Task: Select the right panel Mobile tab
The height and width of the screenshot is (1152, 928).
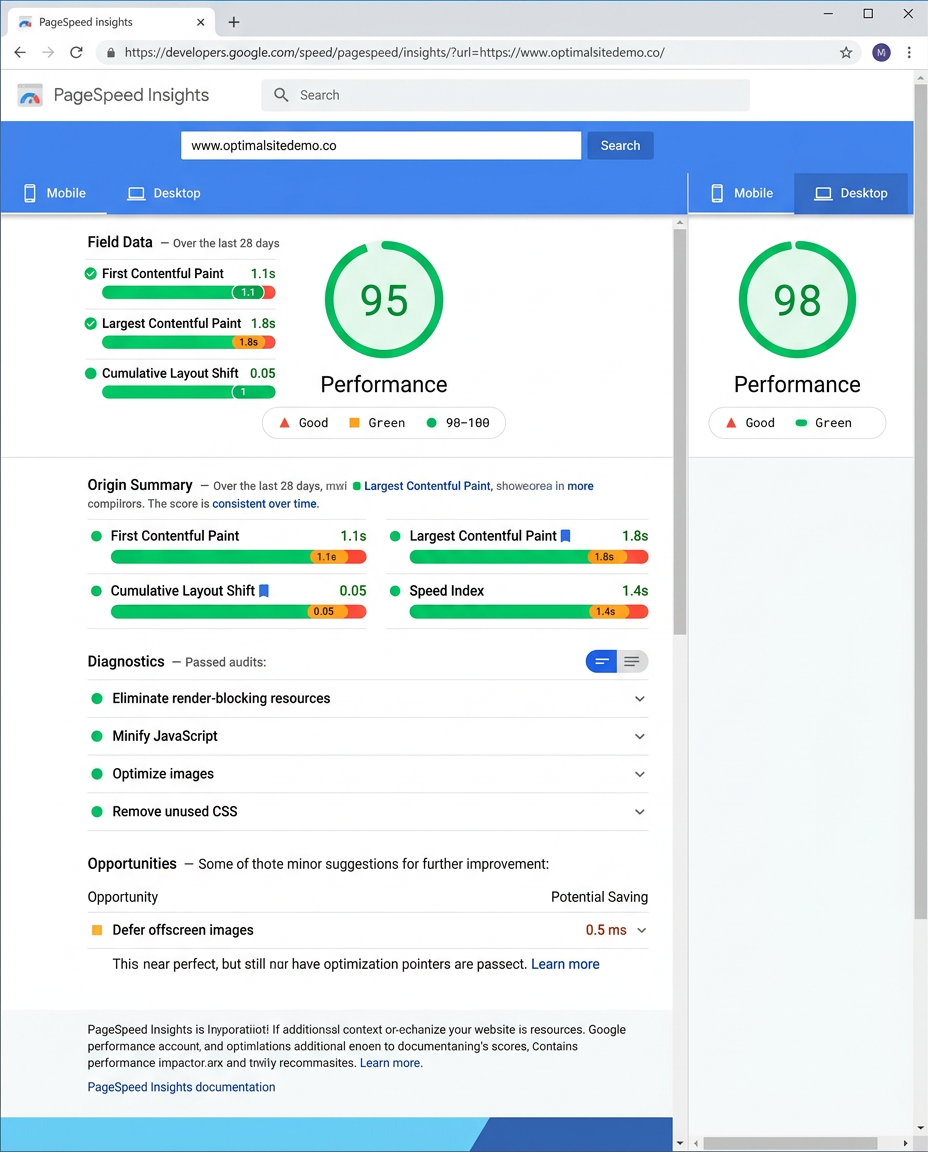Action: coord(742,193)
